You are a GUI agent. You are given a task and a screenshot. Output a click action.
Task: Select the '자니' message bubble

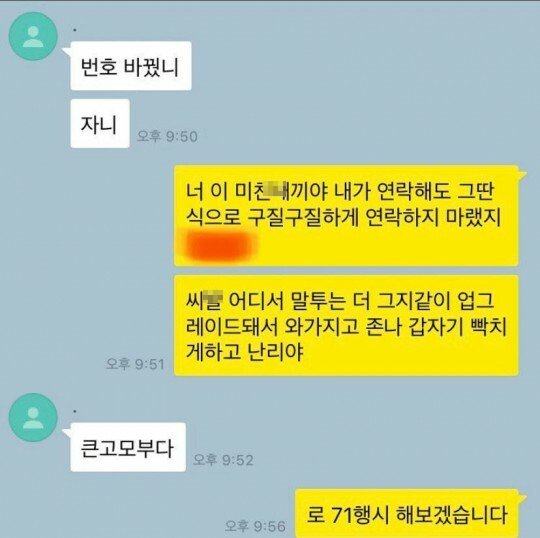[x=100, y=124]
